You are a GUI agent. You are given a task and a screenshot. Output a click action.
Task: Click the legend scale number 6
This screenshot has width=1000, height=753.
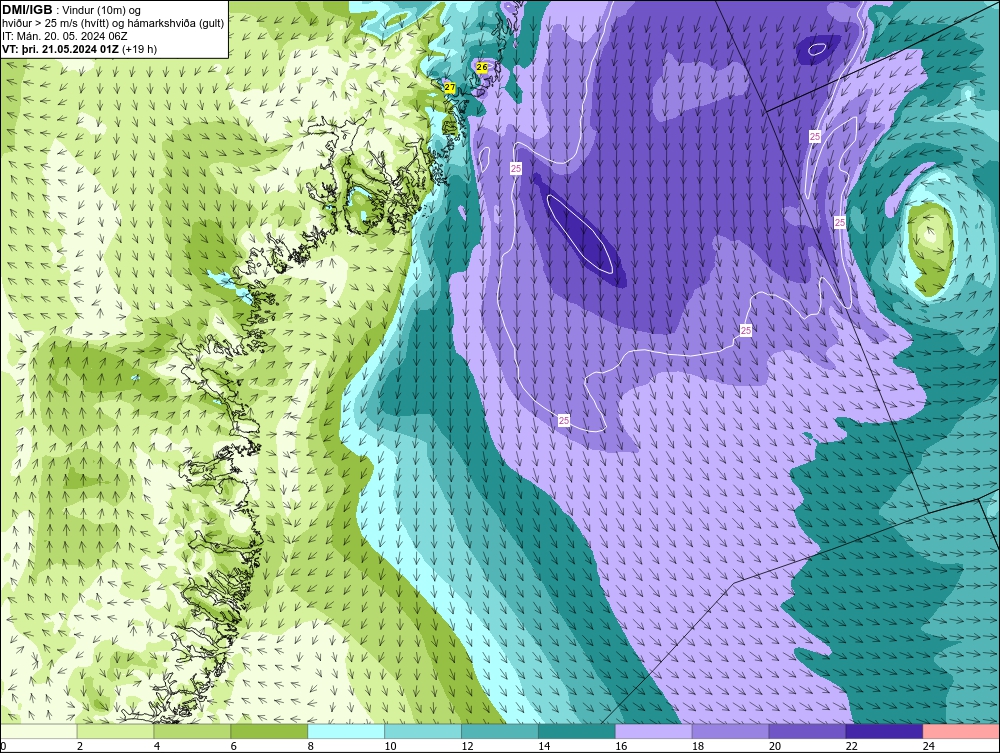[x=233, y=746]
